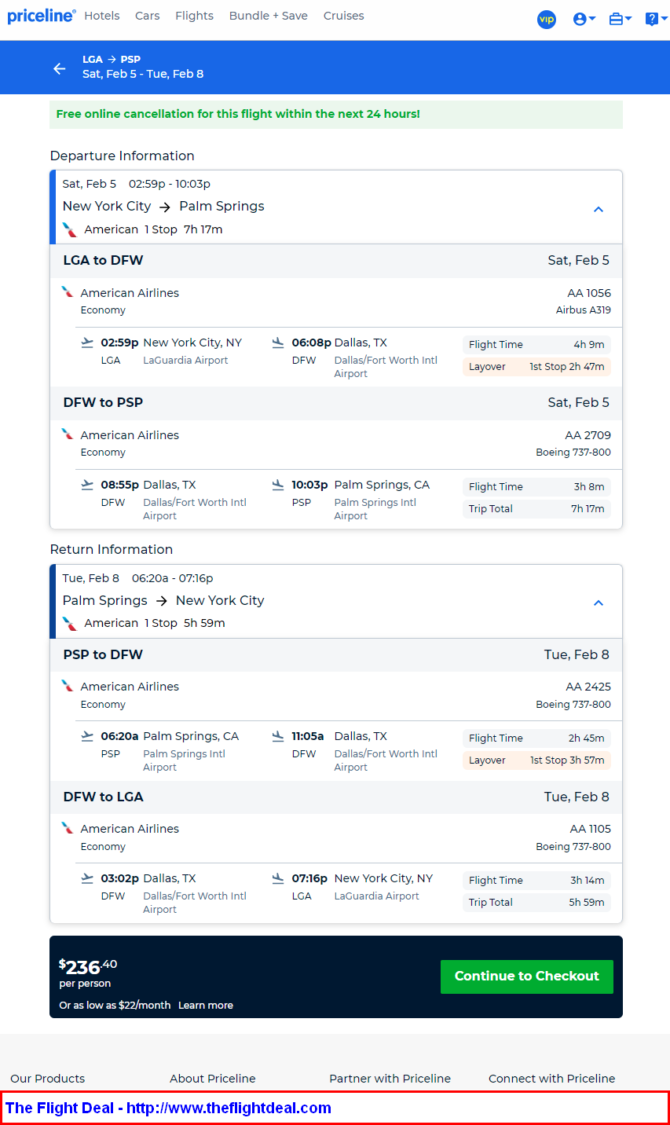
Task: Click the Learn more financing link
Action: [206, 1005]
